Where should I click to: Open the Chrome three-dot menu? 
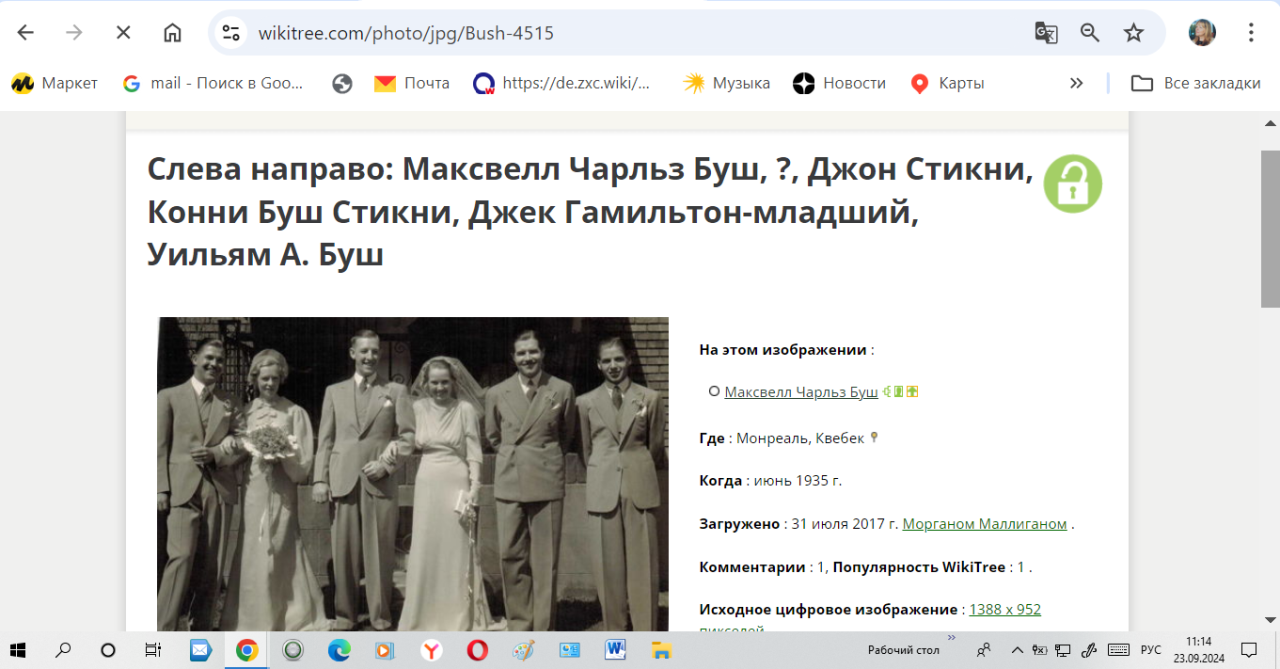pyautogui.click(x=1250, y=33)
